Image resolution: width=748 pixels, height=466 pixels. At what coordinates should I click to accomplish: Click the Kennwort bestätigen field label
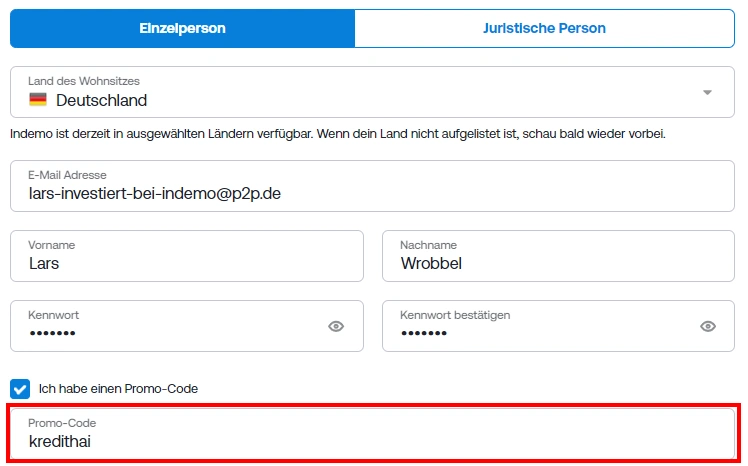[x=455, y=315]
